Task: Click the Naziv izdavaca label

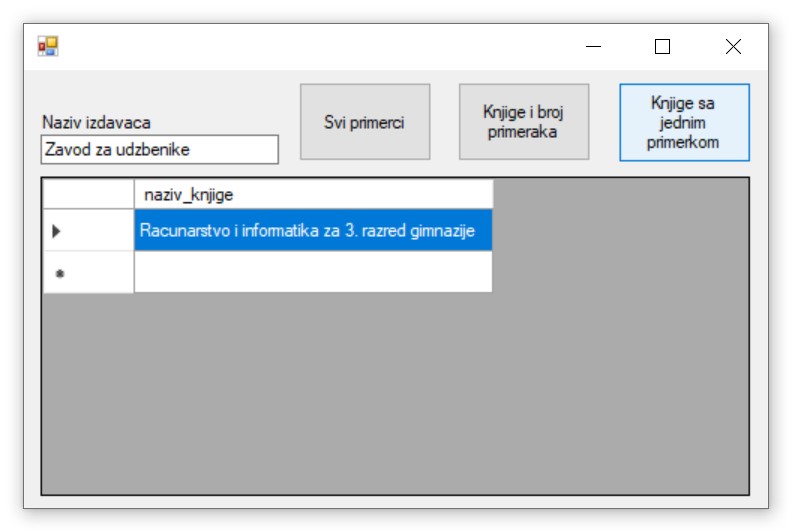Action: coord(96,122)
